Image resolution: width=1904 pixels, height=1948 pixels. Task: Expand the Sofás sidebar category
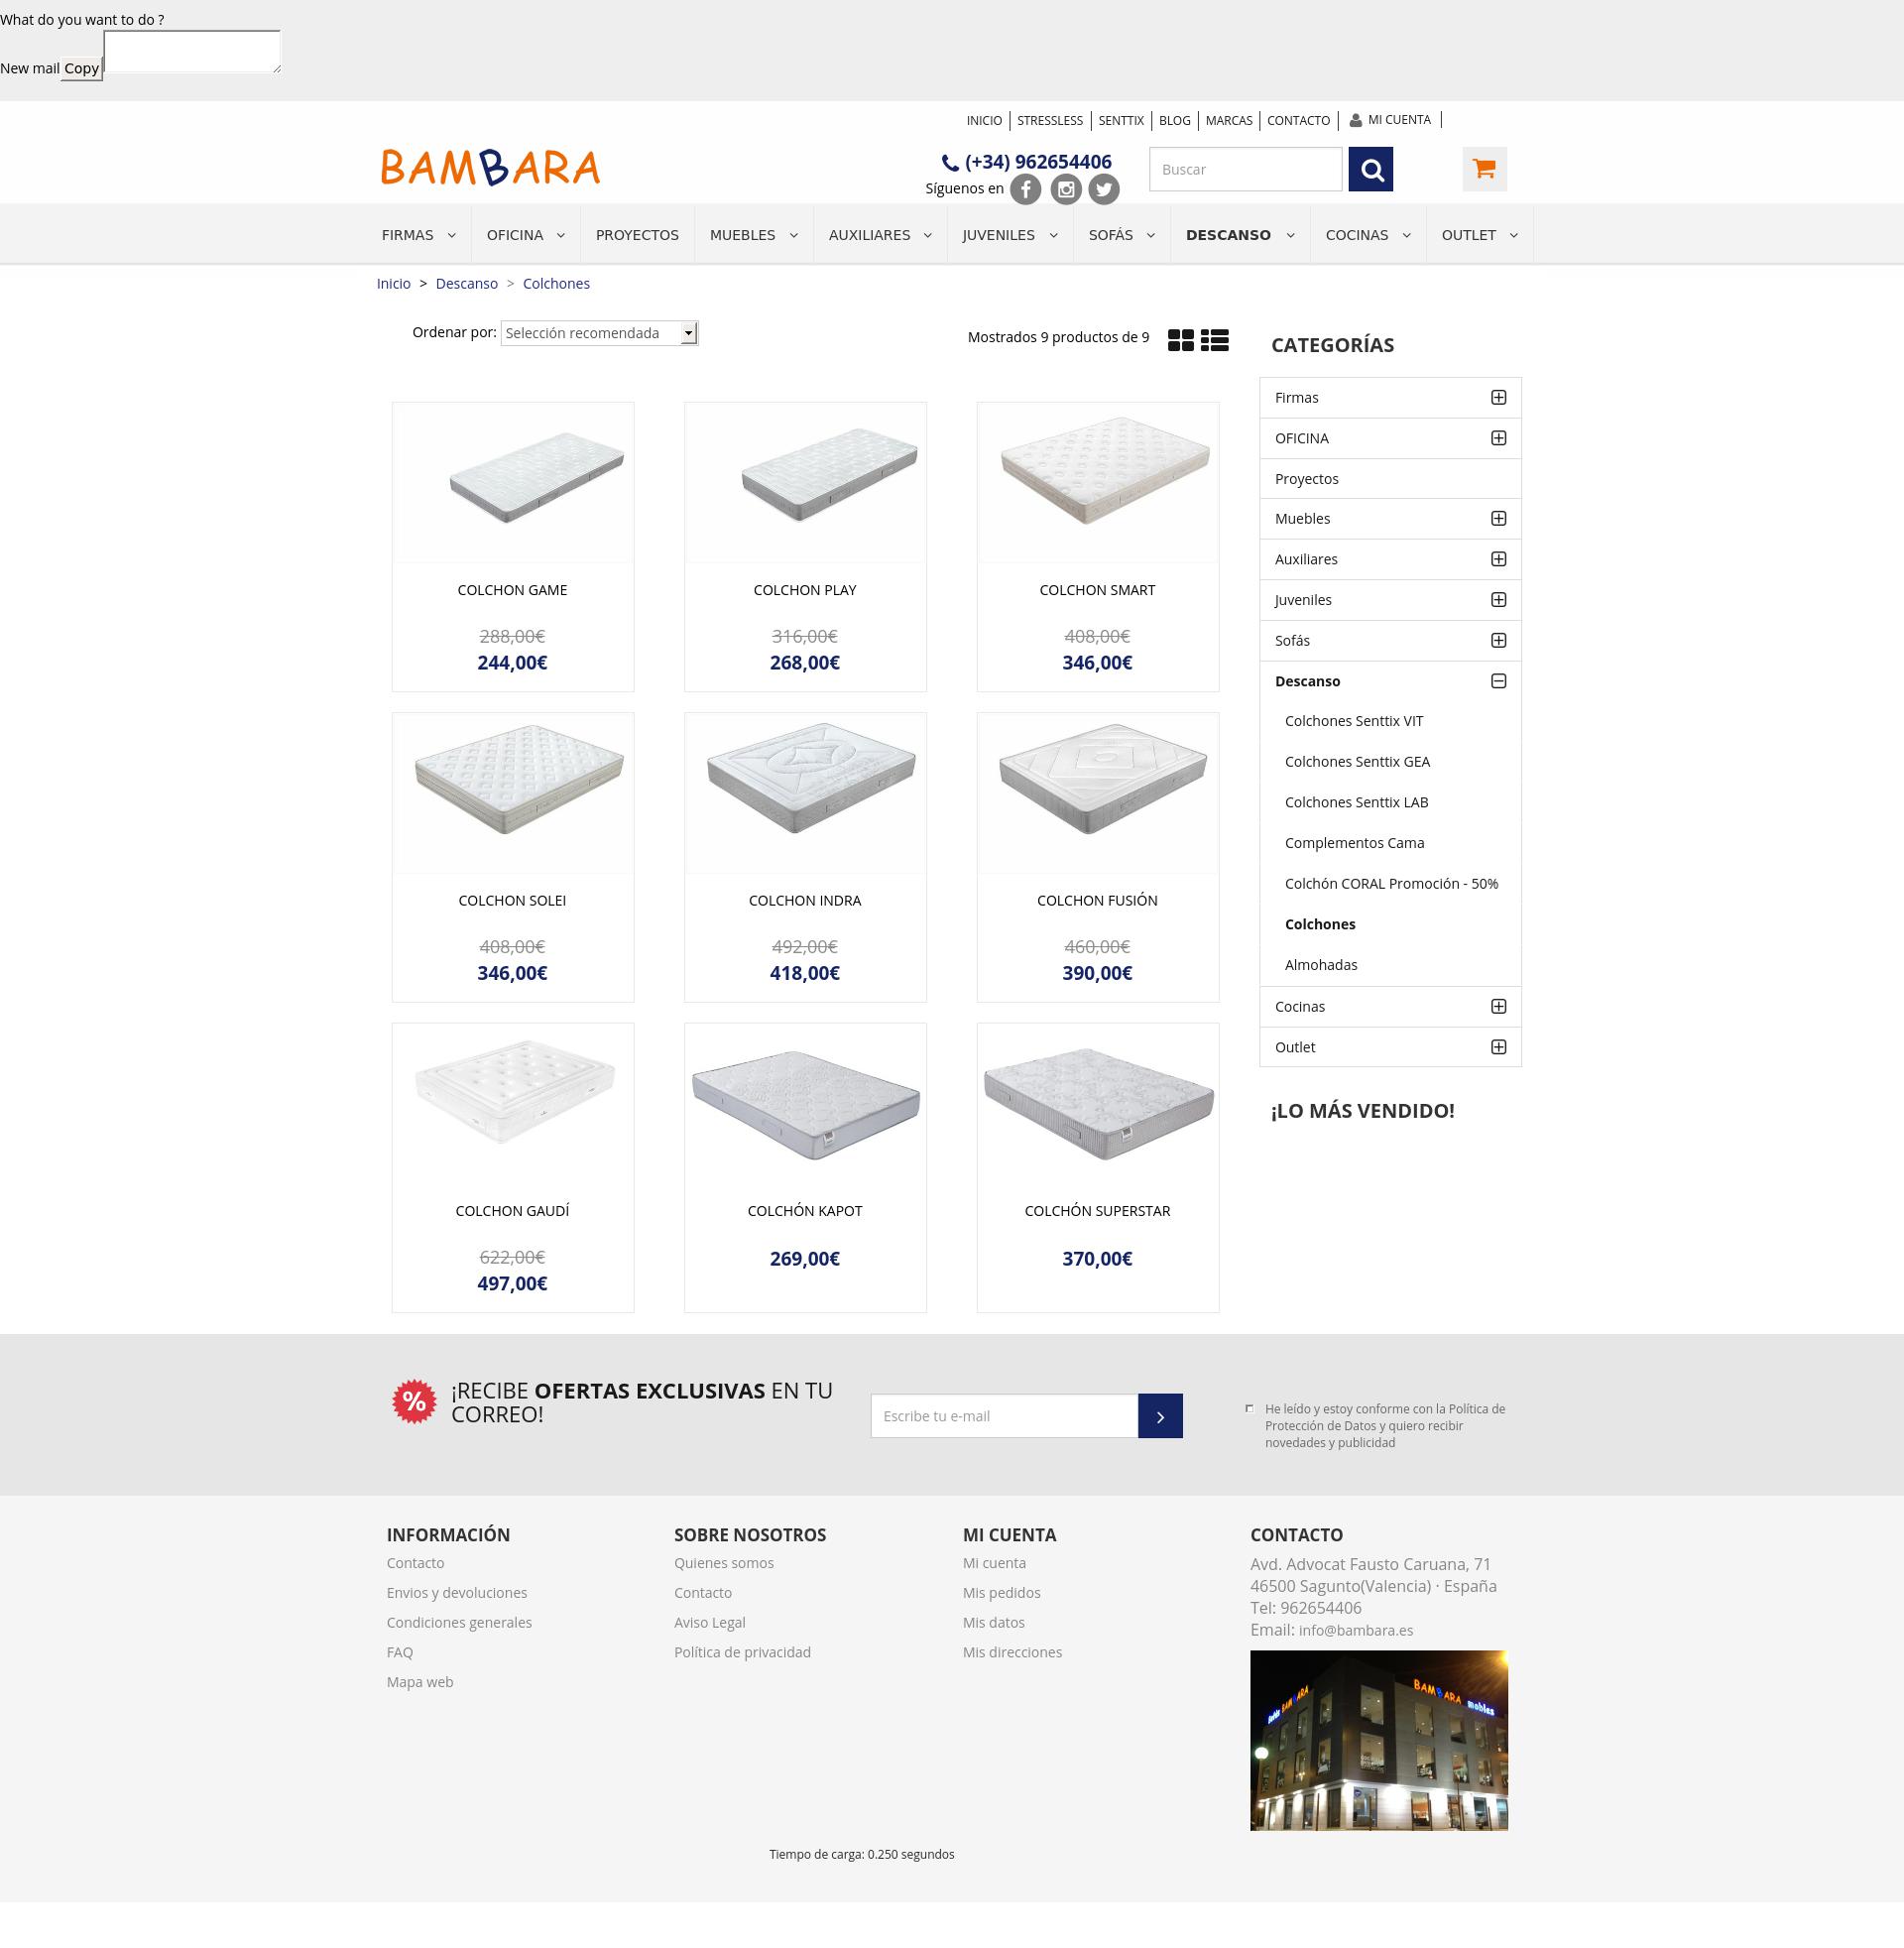pyautogui.click(x=1498, y=640)
